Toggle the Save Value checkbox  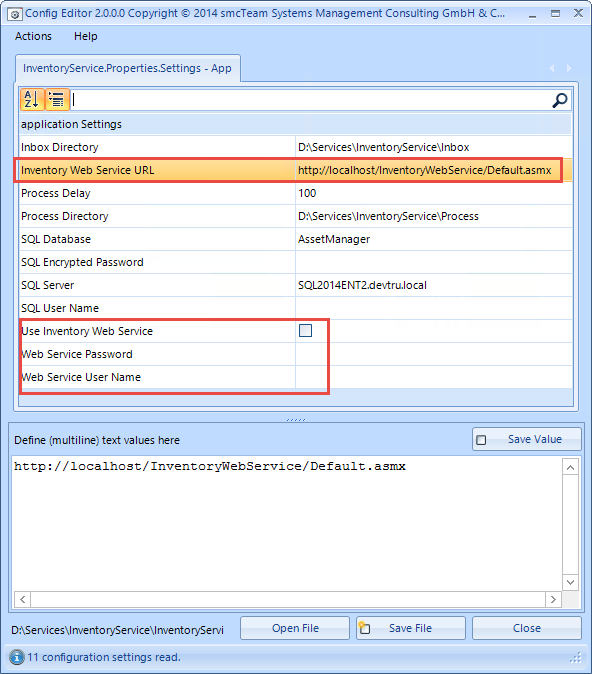coord(481,440)
